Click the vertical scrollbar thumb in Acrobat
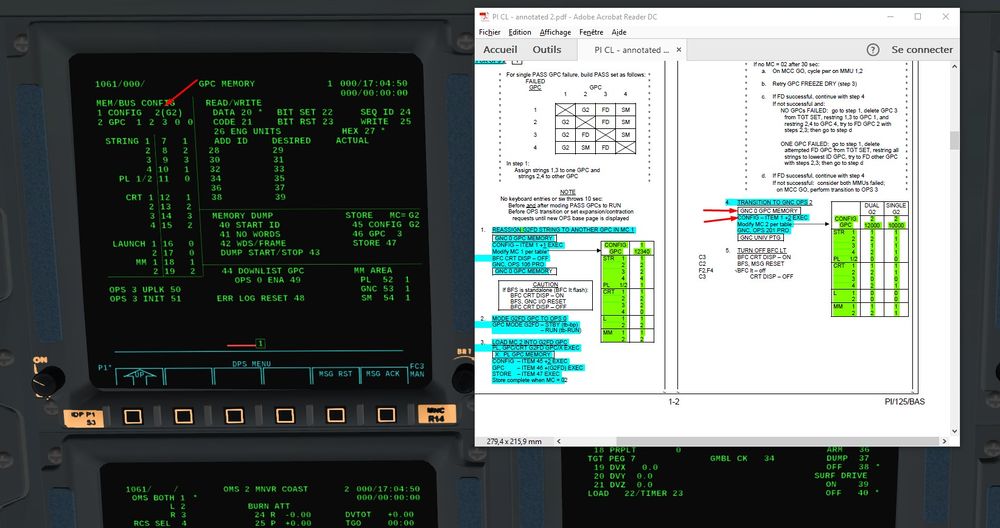The width and height of the screenshot is (1000, 528). point(954,141)
